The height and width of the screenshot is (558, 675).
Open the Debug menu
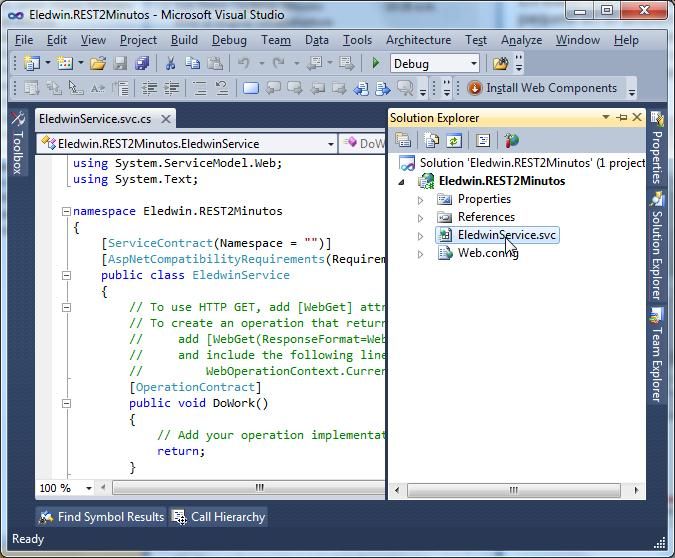(x=229, y=40)
